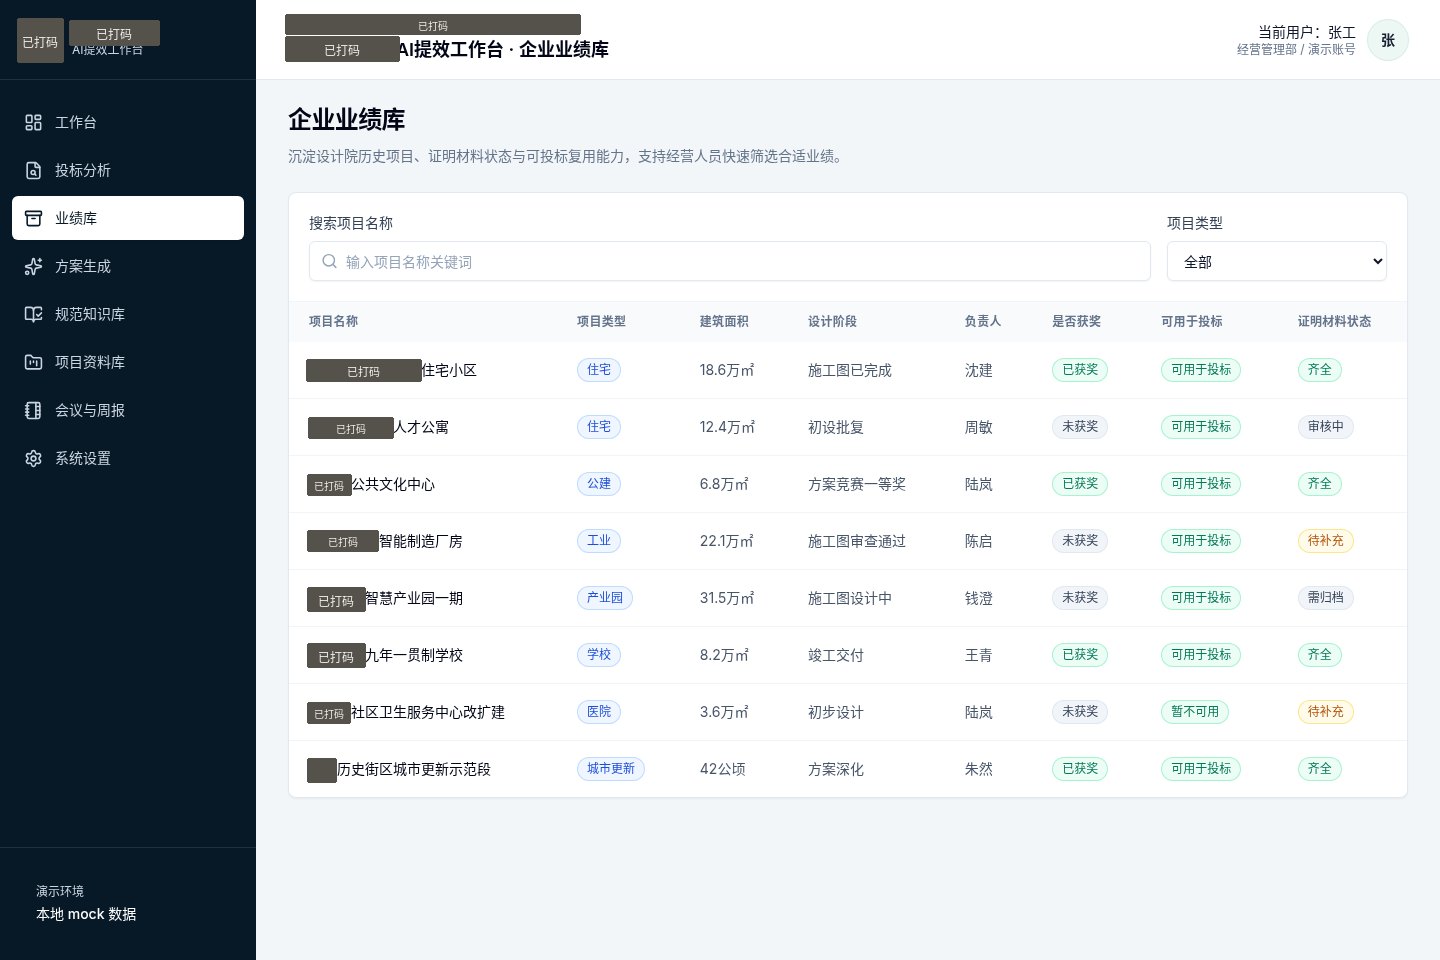Open 项目资料库 menu item

coord(128,362)
